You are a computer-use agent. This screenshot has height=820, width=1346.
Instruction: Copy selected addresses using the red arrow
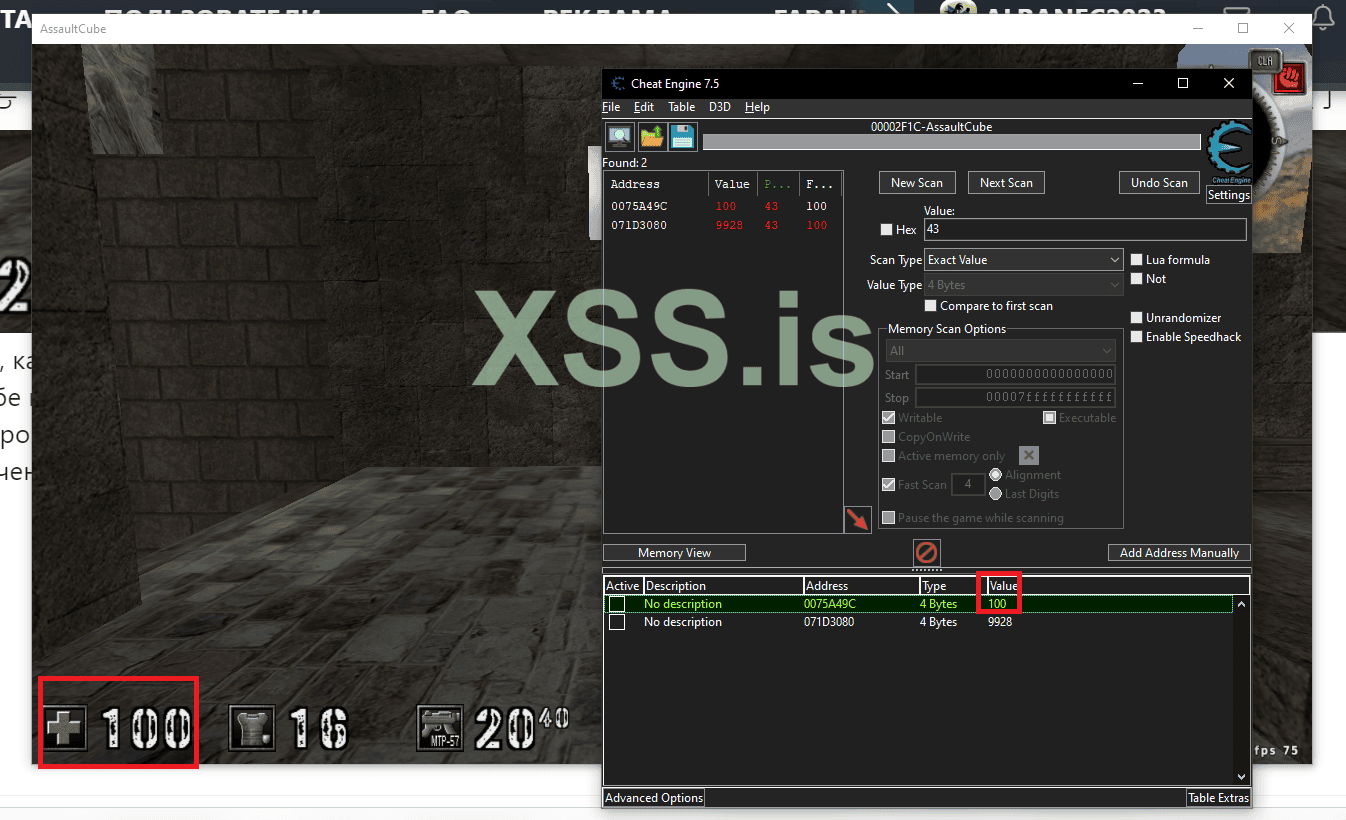[858, 519]
